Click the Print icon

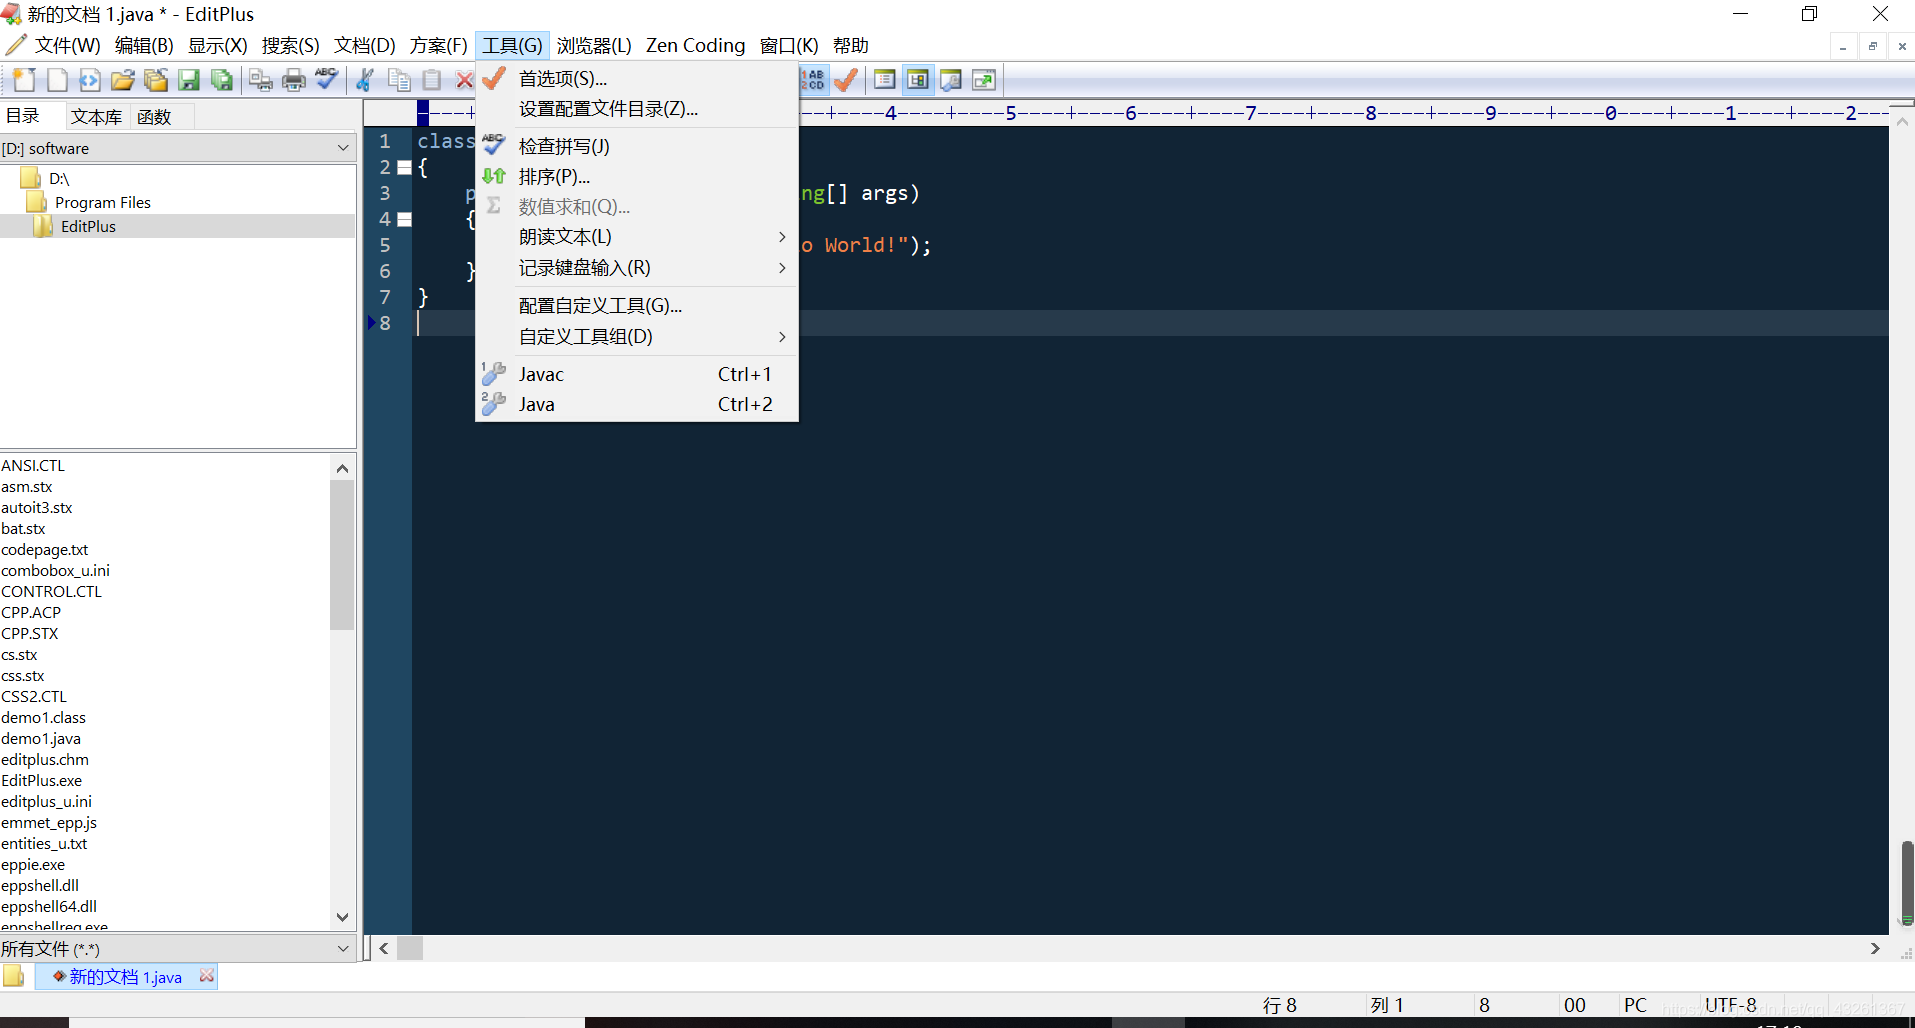pos(294,80)
